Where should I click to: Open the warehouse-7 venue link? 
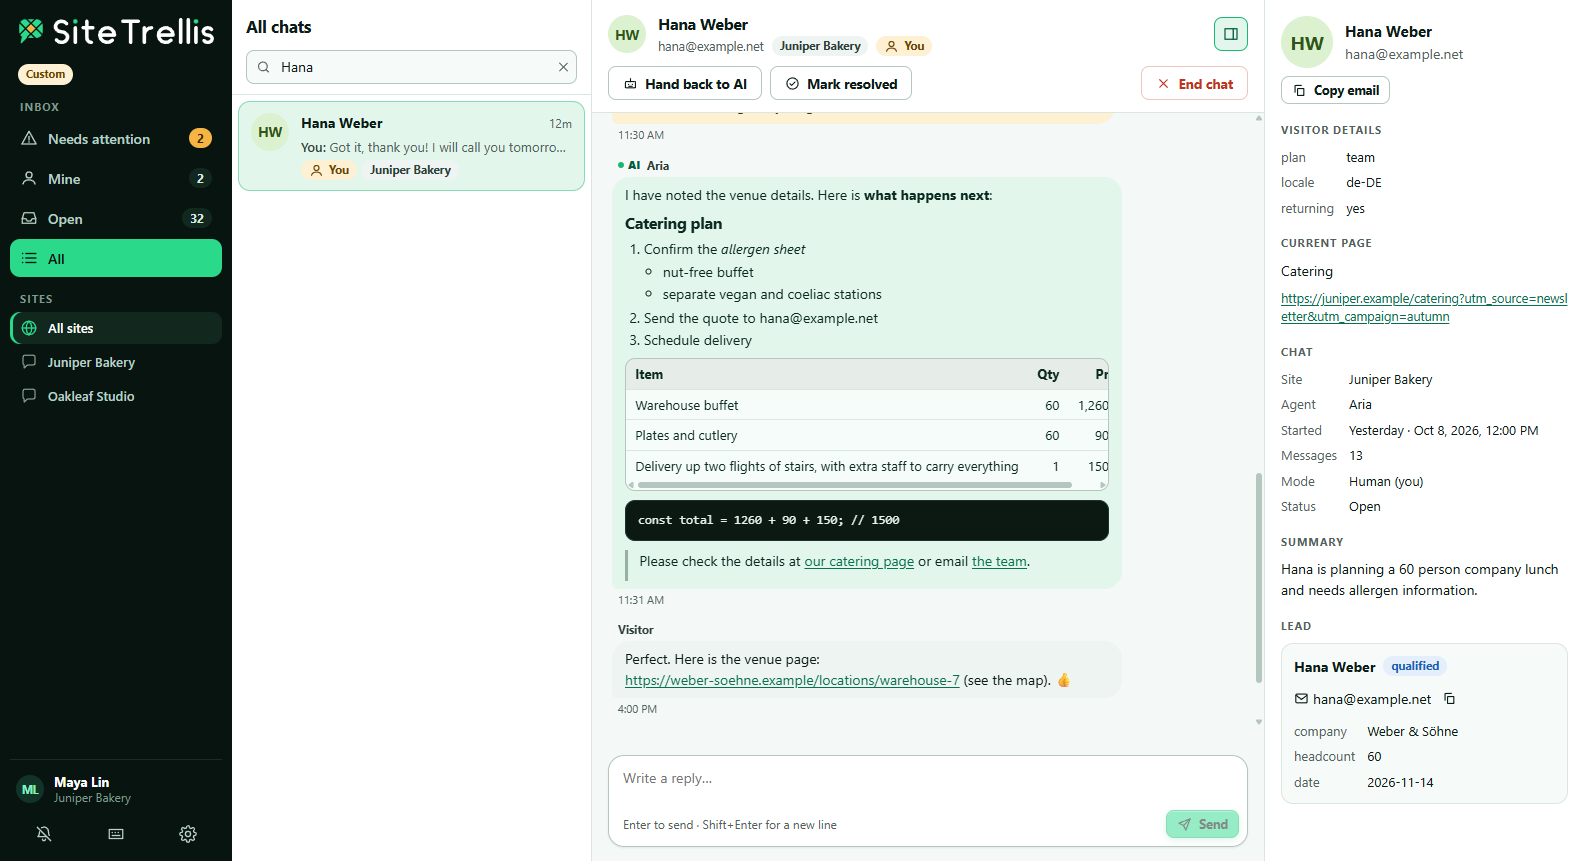pos(792,681)
